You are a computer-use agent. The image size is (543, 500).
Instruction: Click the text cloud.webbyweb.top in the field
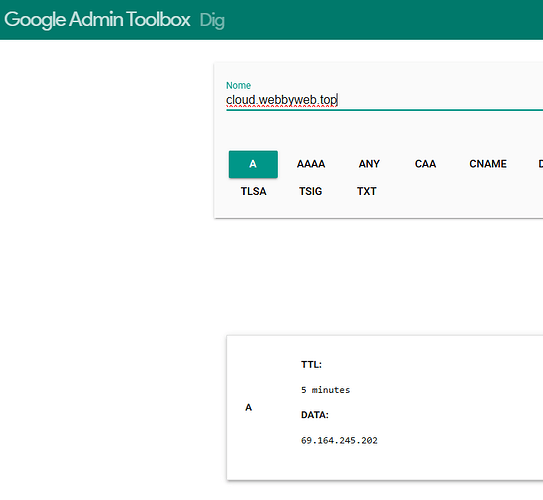(282, 100)
